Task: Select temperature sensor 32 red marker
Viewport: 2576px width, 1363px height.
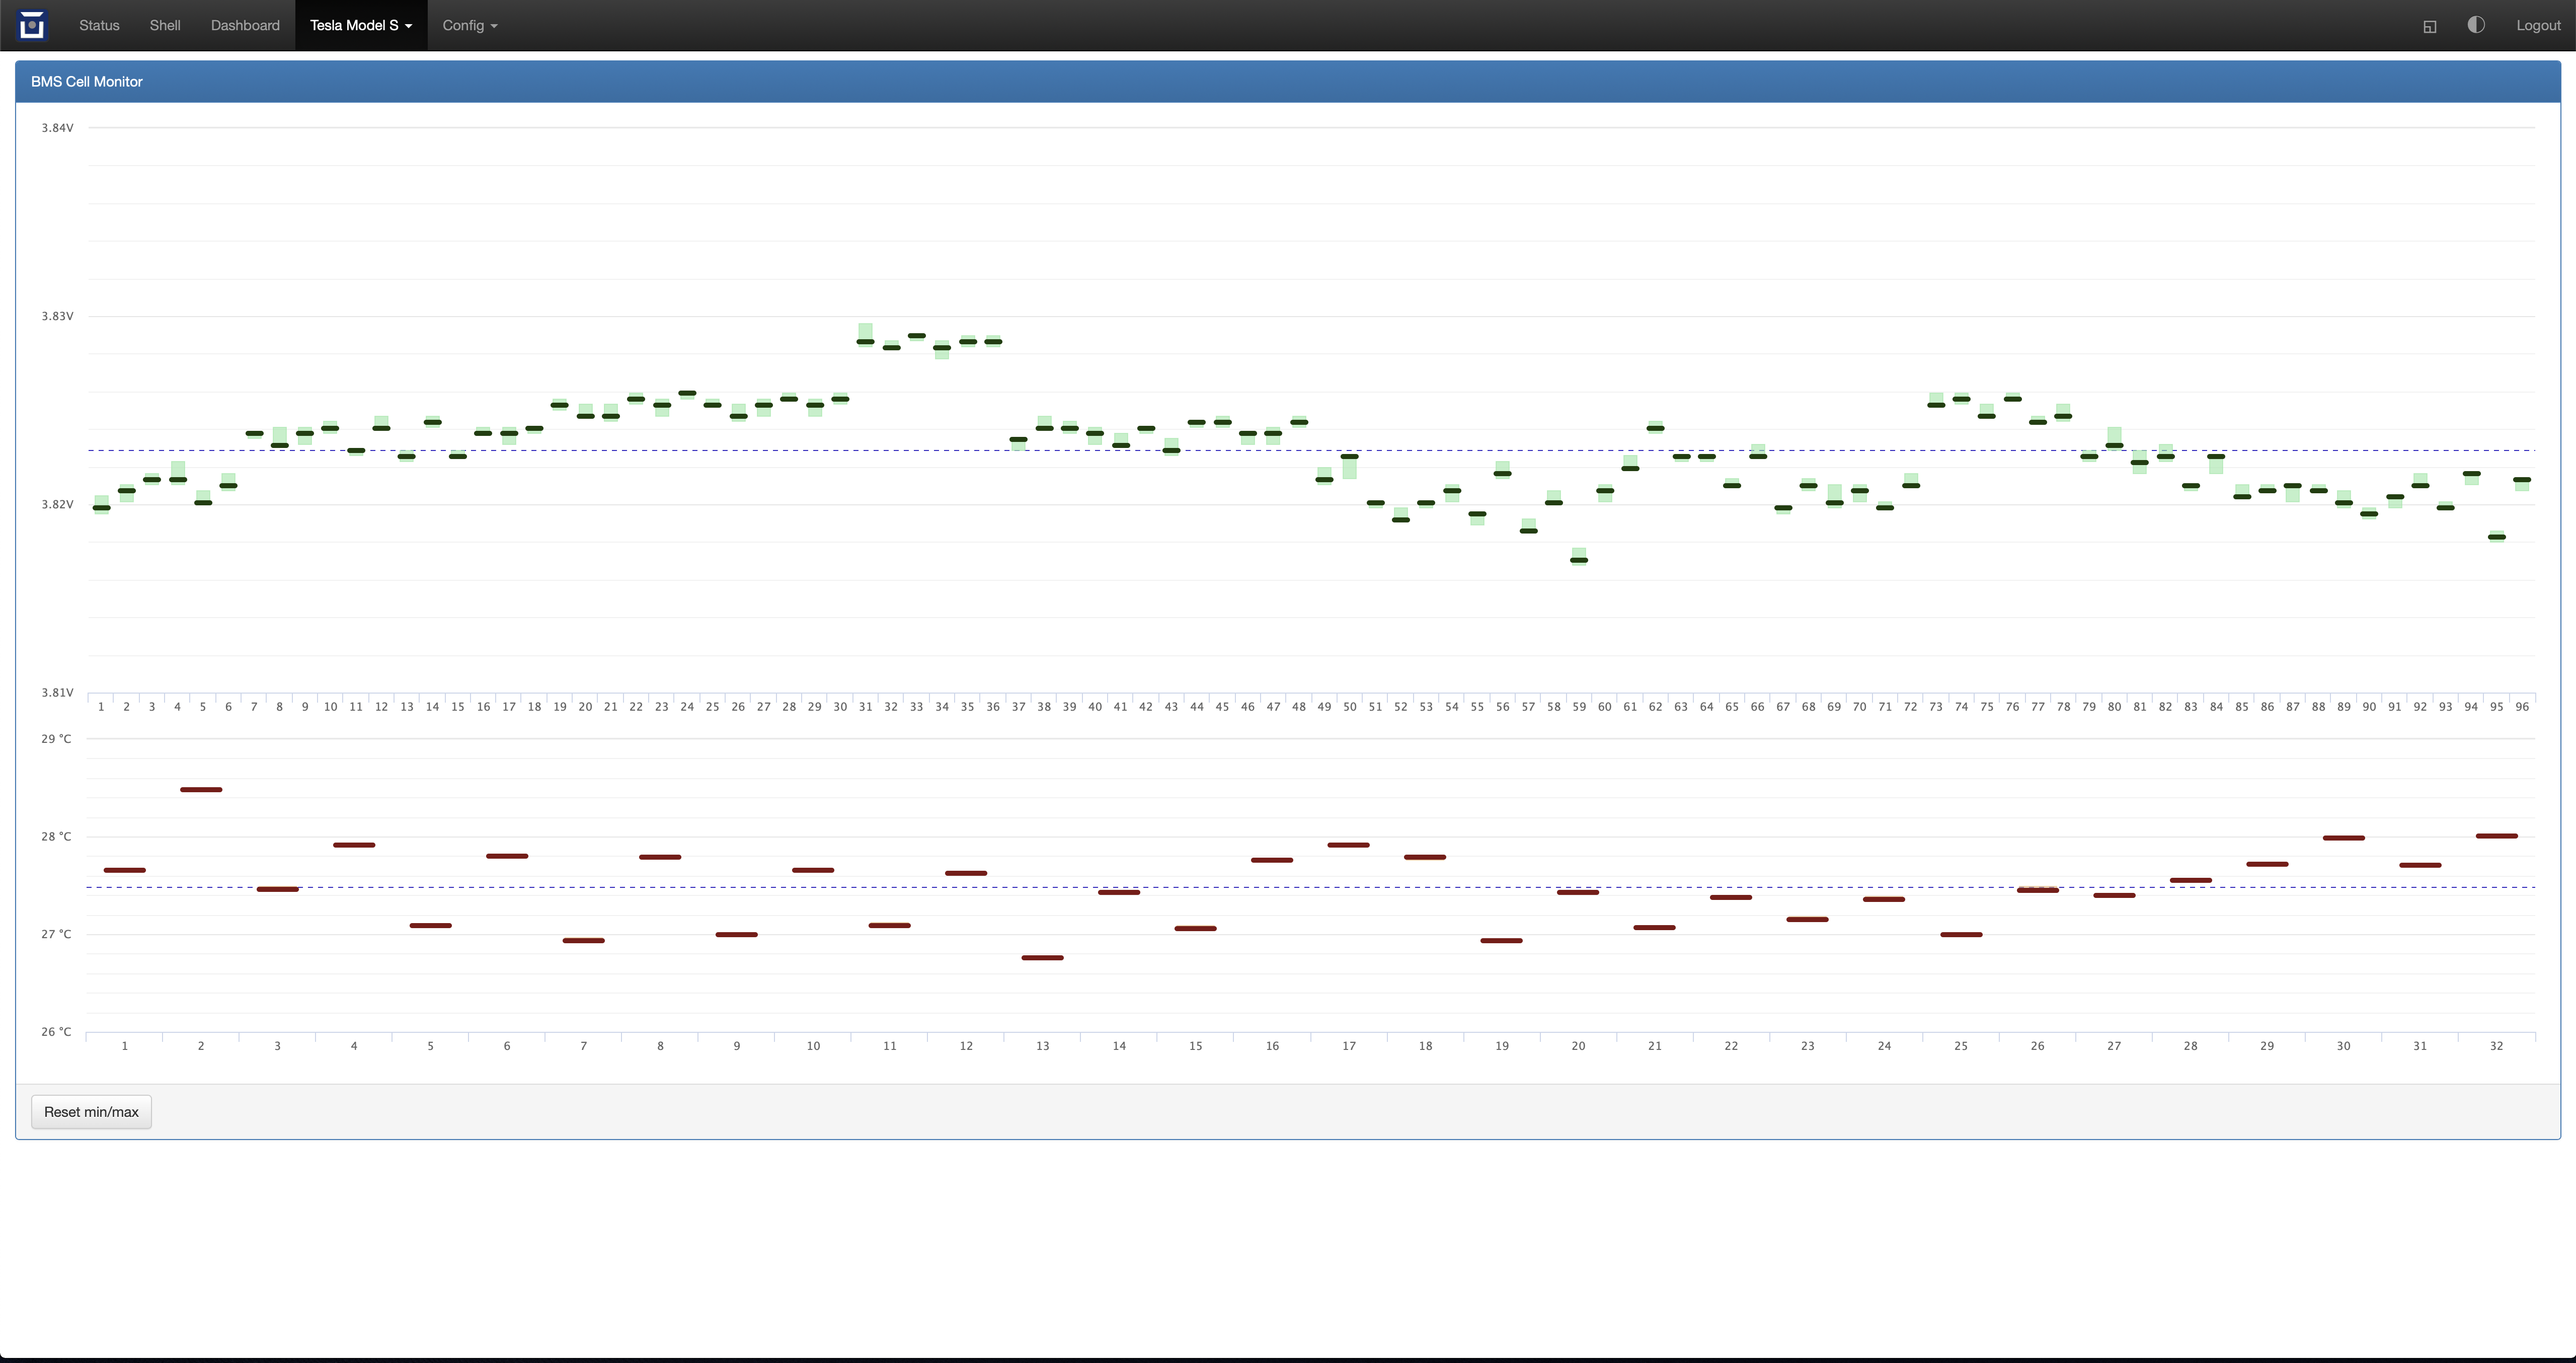Action: coord(2496,836)
